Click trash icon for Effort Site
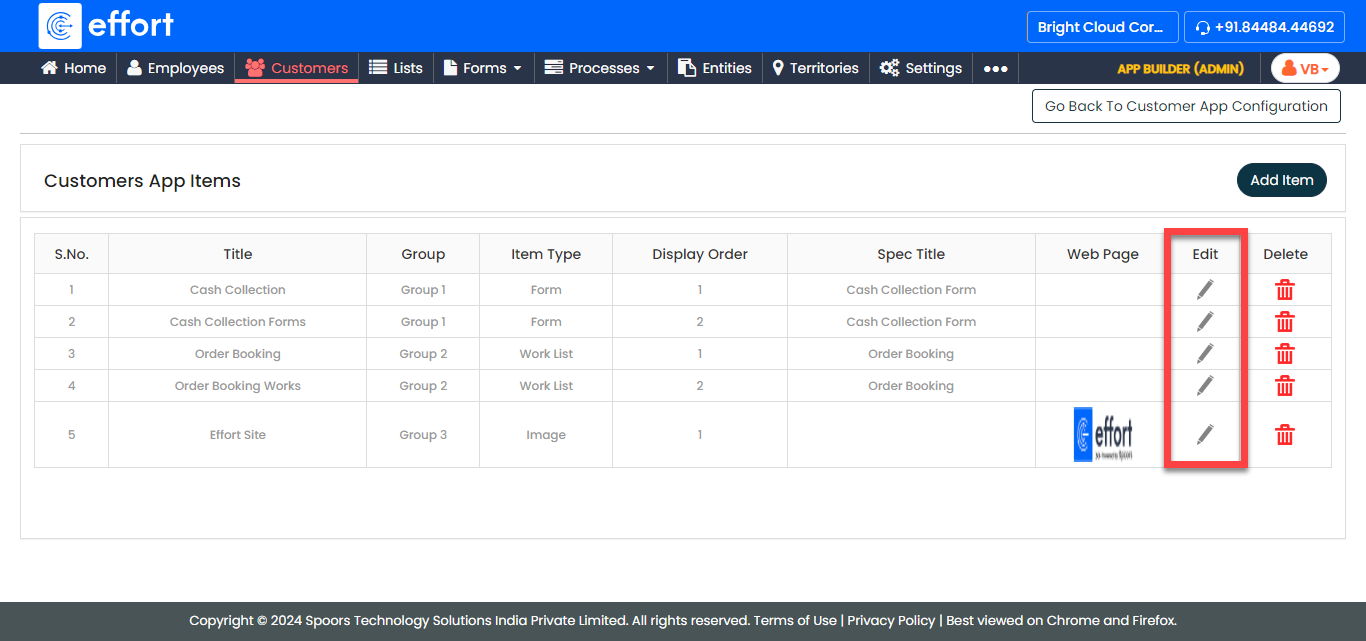Viewport: 1366px width, 641px height. (1285, 435)
